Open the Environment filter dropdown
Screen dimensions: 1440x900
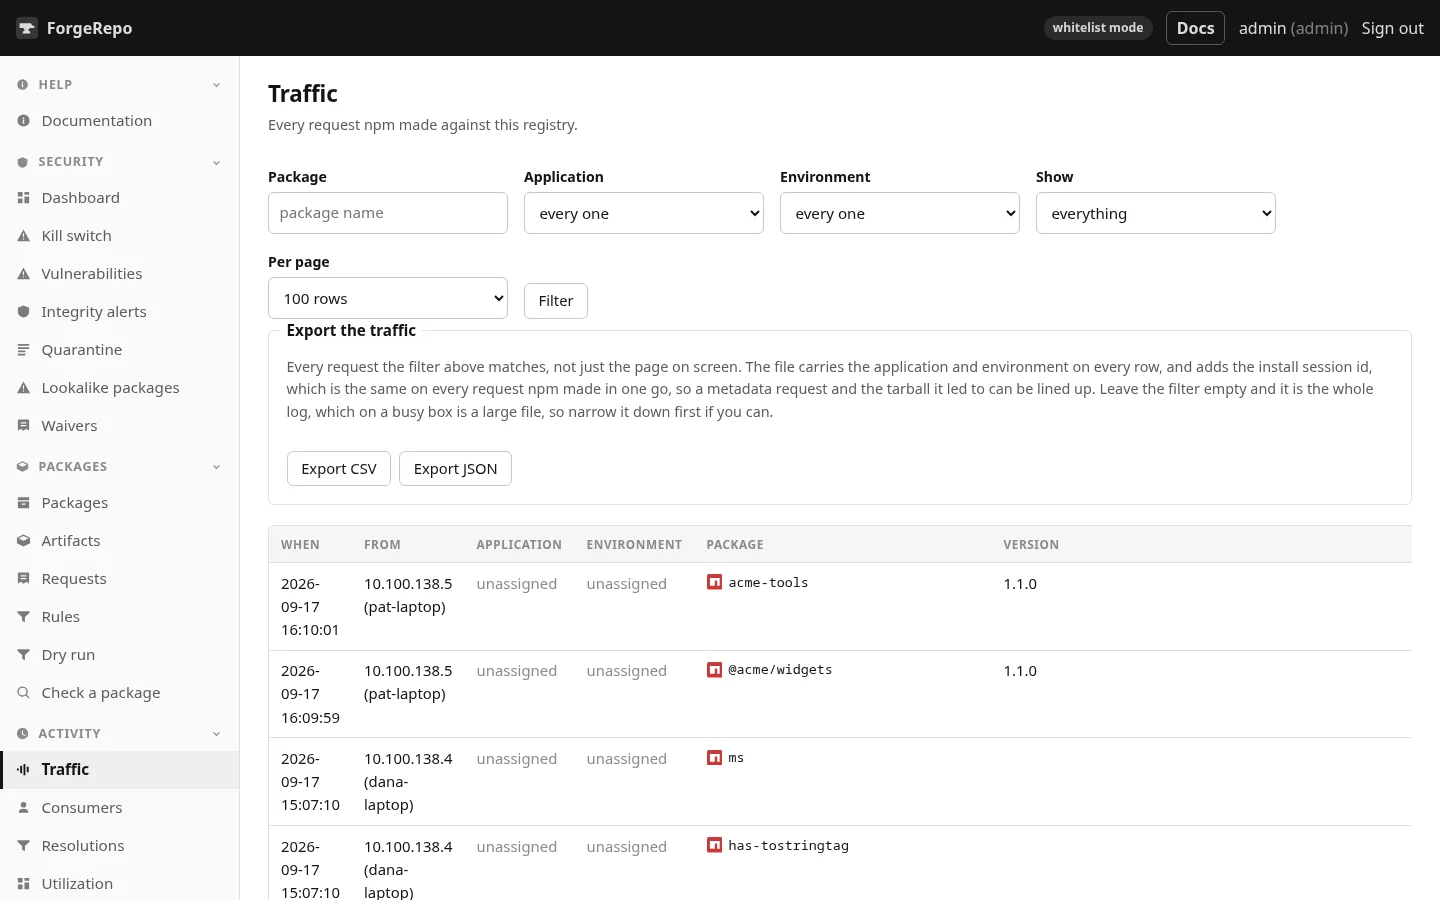pyautogui.click(x=900, y=213)
